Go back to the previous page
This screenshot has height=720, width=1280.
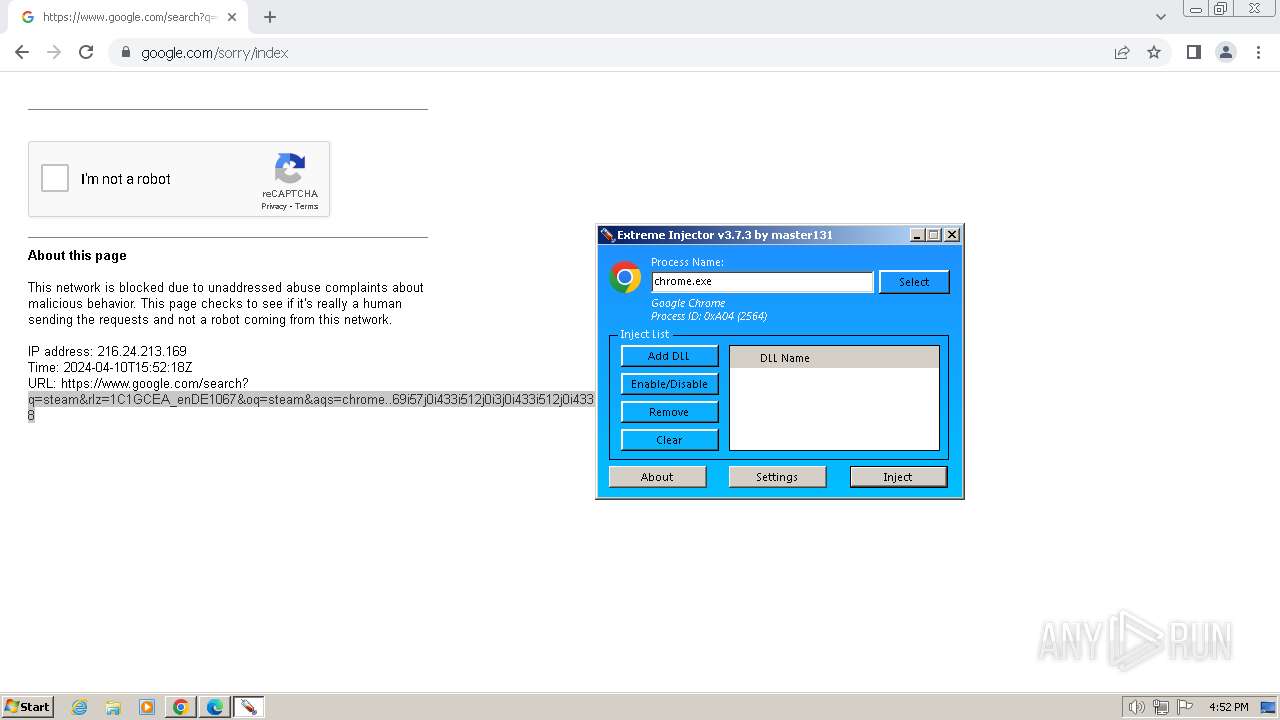coord(22,52)
